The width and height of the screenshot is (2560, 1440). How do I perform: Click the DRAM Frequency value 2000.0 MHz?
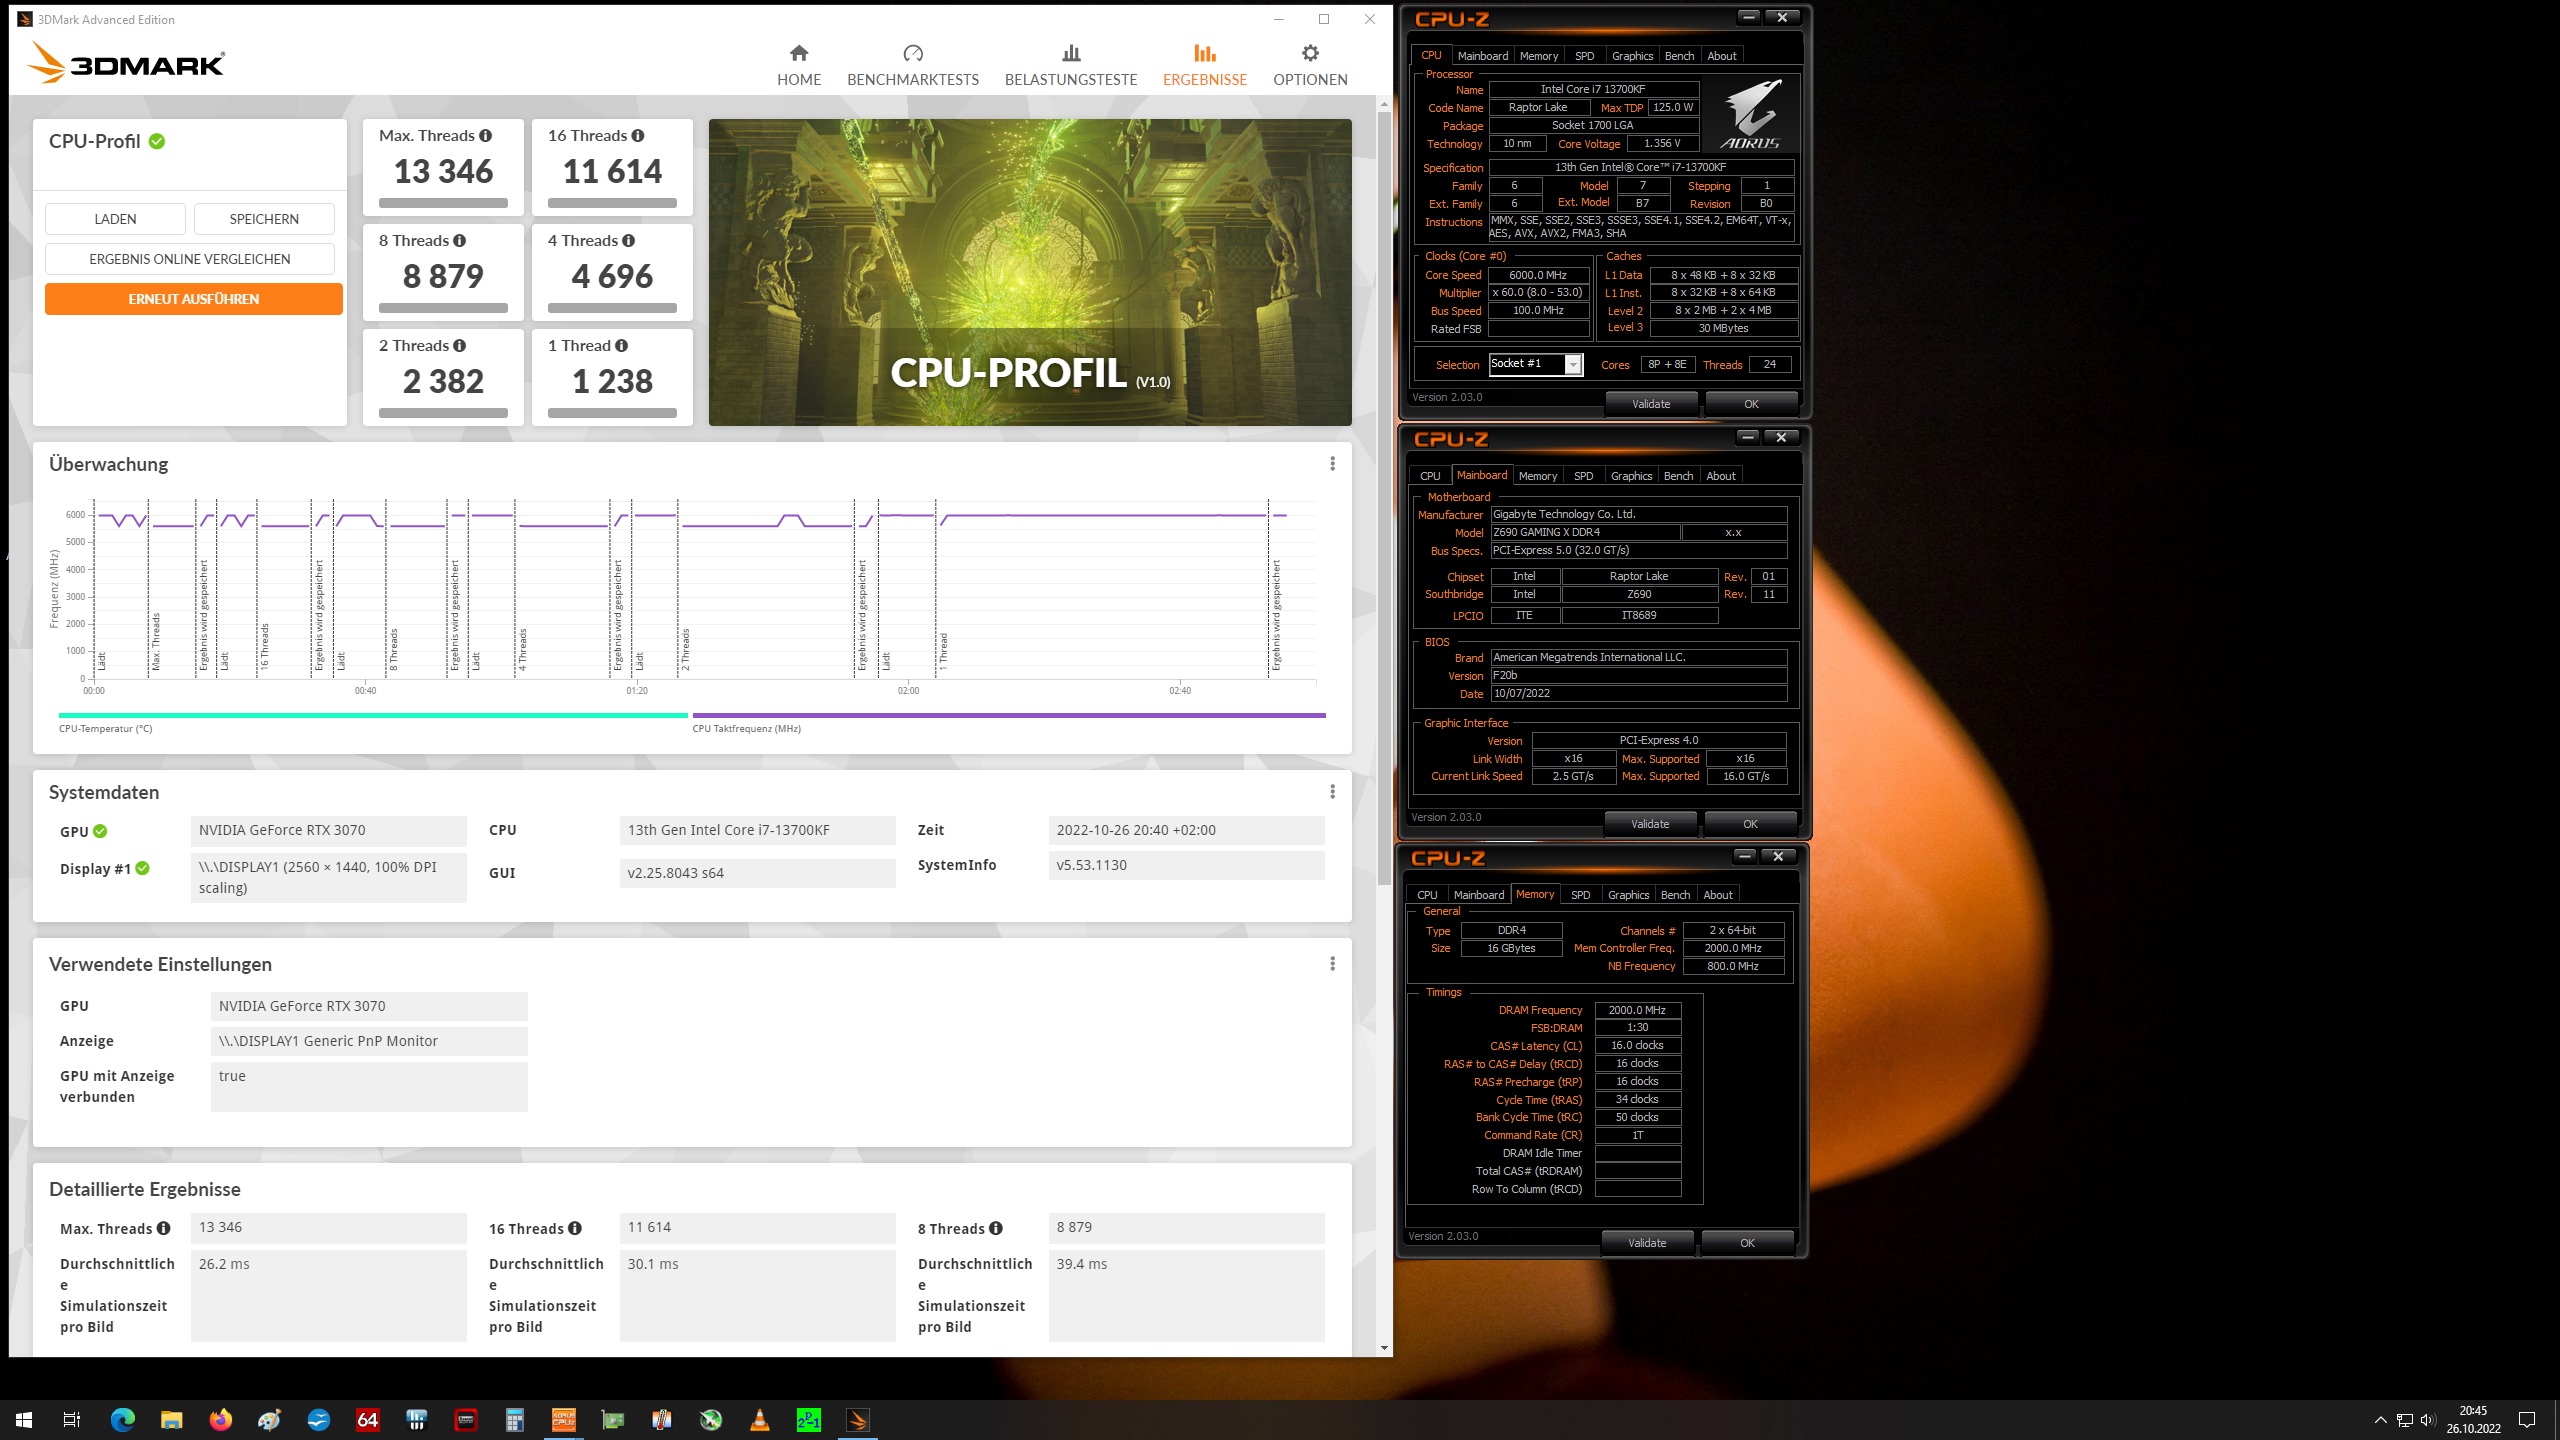(x=1637, y=1010)
